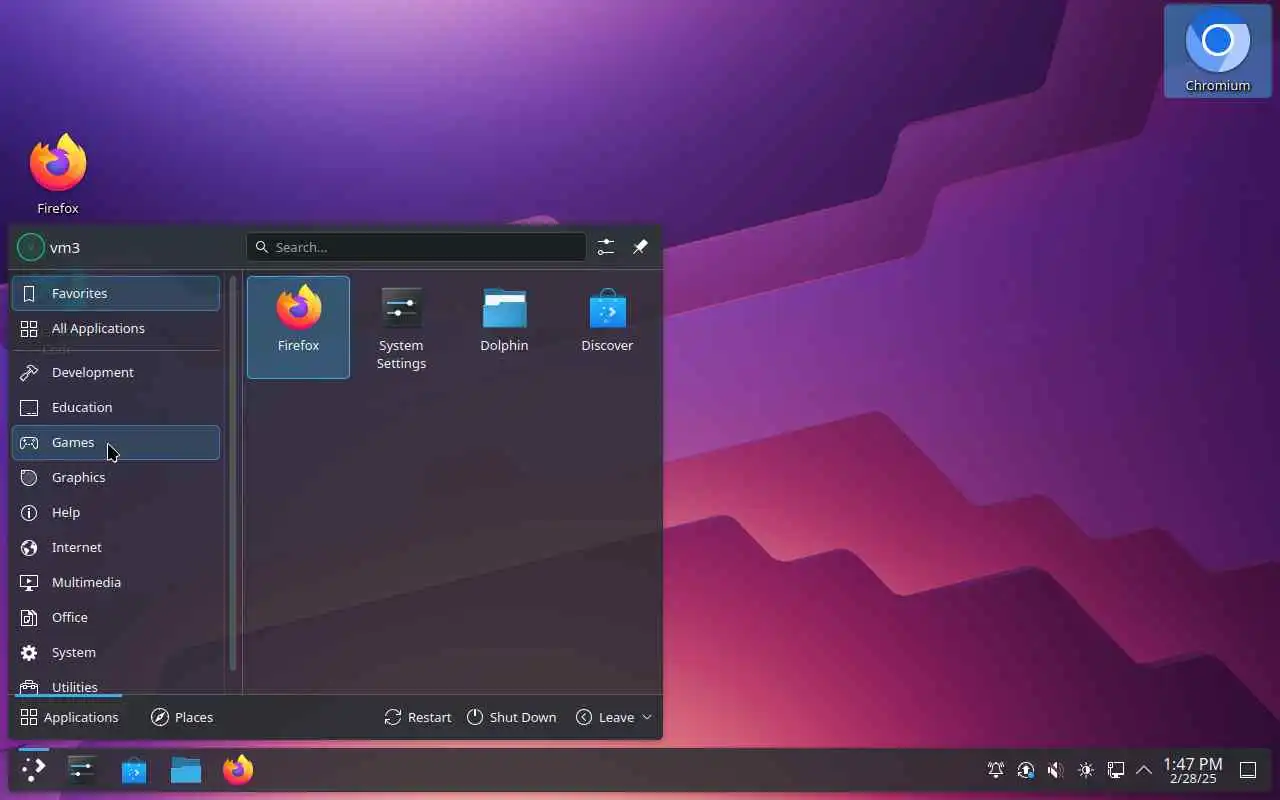Screen dimensions: 1280x800
Task: Open the Graphics category
Action: tap(116, 477)
